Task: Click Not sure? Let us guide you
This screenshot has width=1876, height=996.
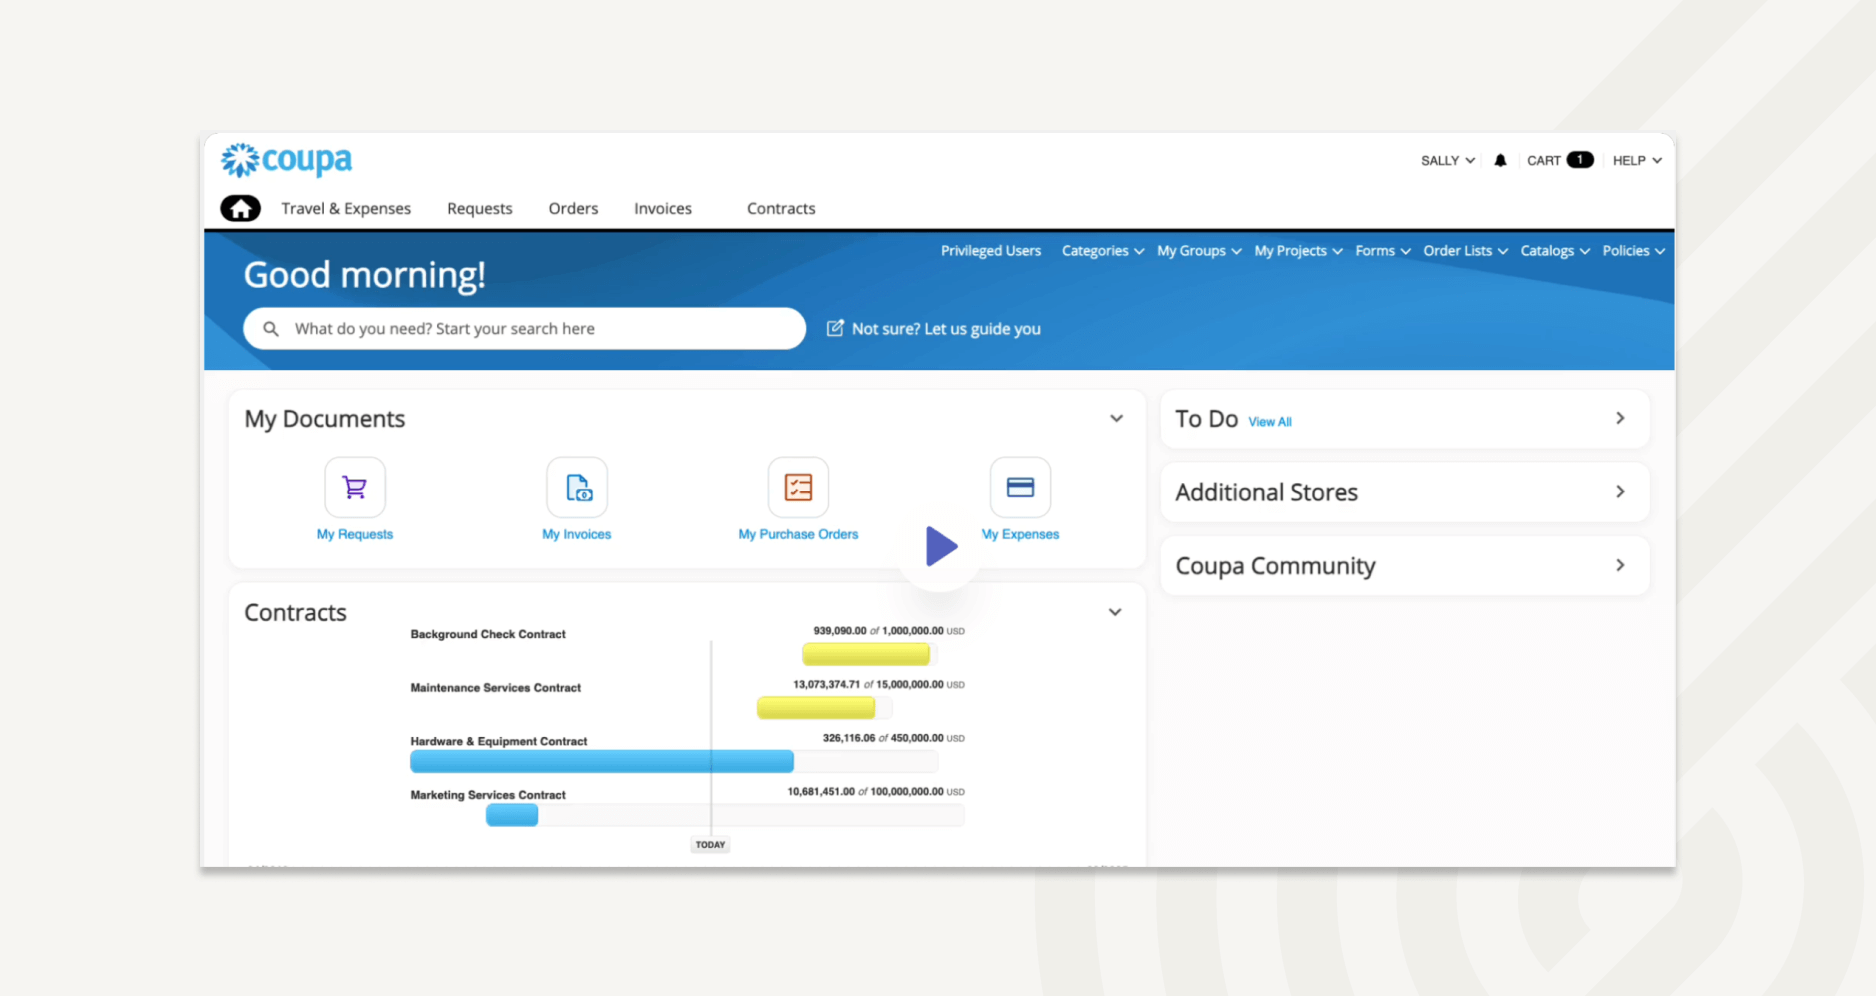Action: coord(946,329)
